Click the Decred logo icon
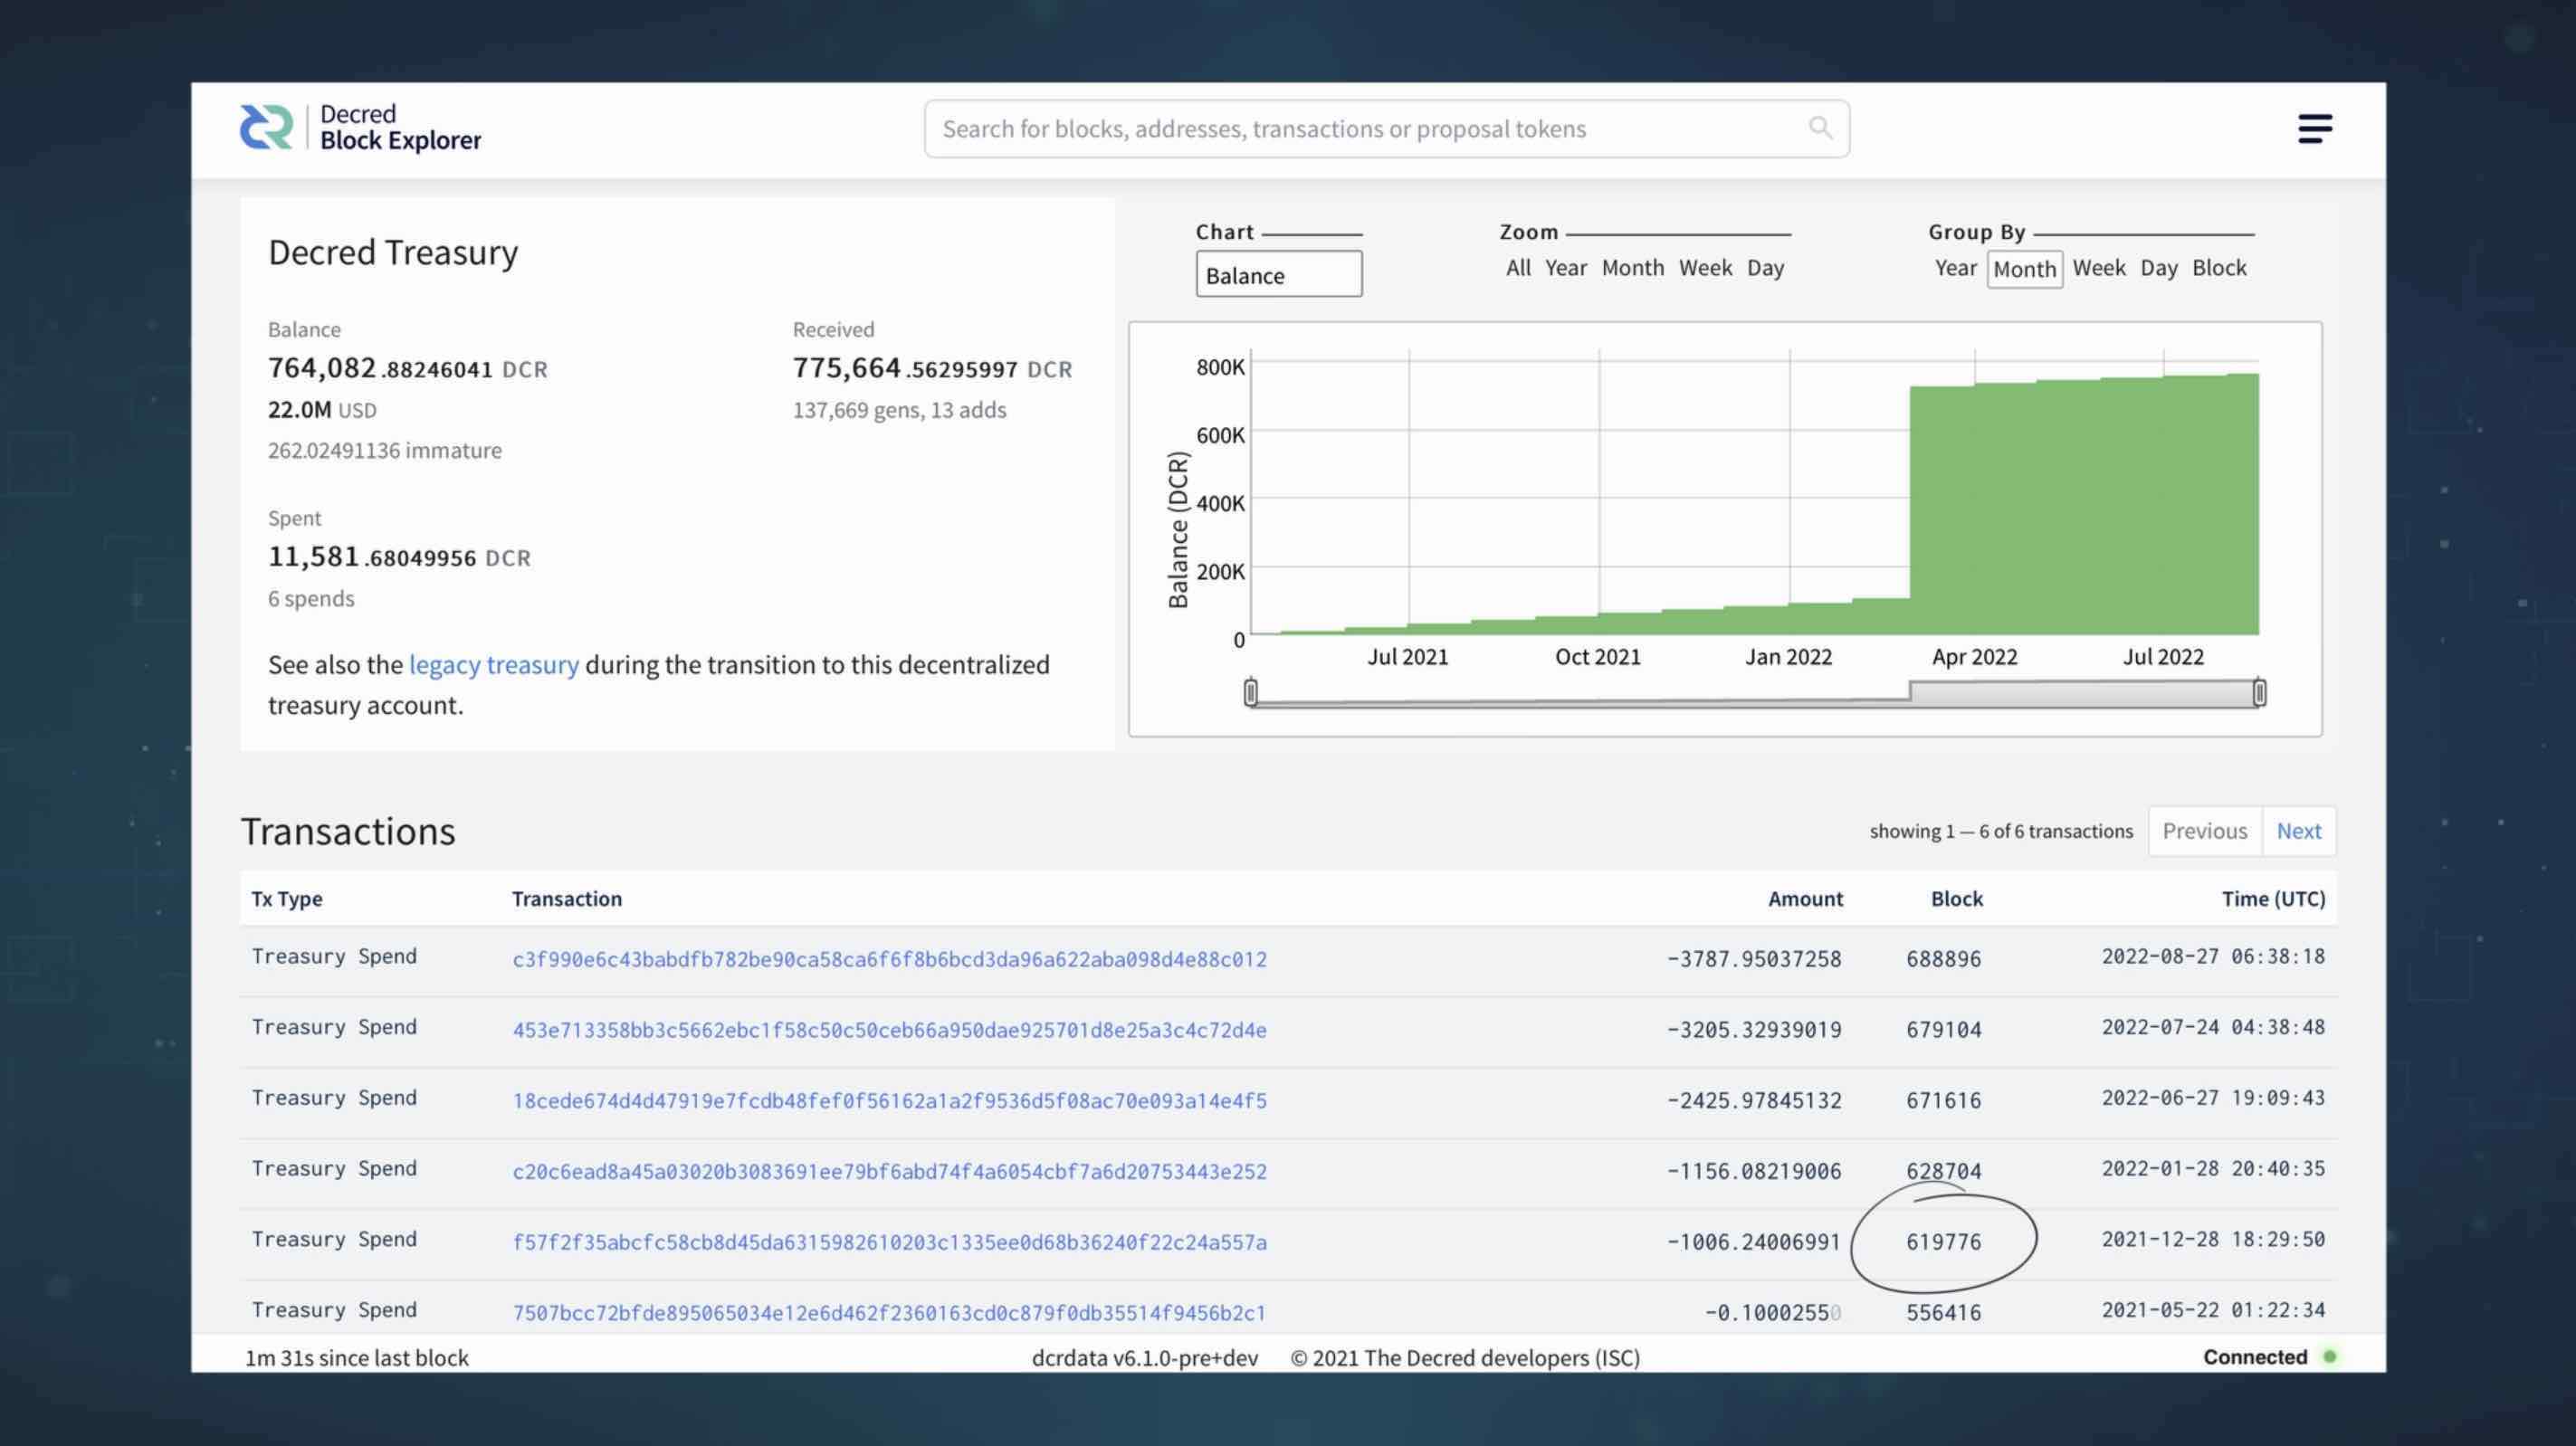 (266, 128)
